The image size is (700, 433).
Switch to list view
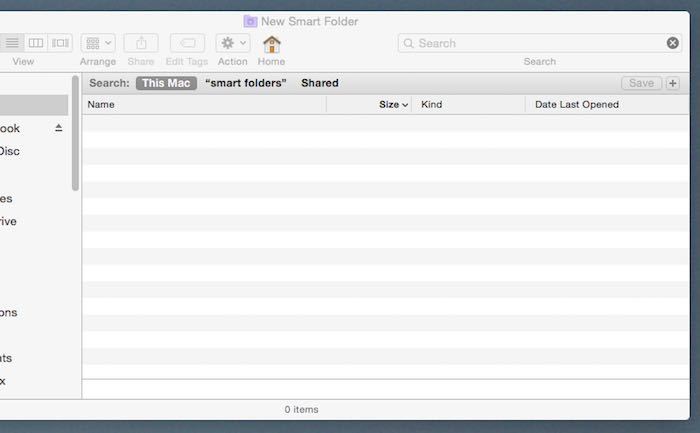(12, 43)
